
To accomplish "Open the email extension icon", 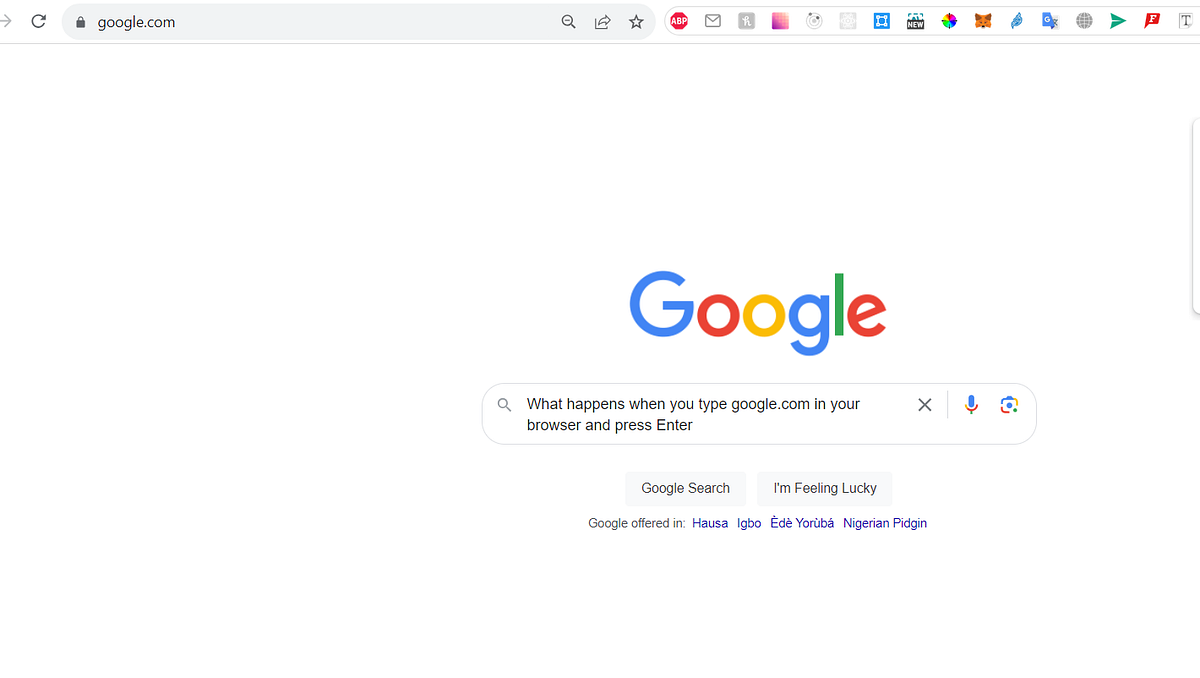I will 712,20.
